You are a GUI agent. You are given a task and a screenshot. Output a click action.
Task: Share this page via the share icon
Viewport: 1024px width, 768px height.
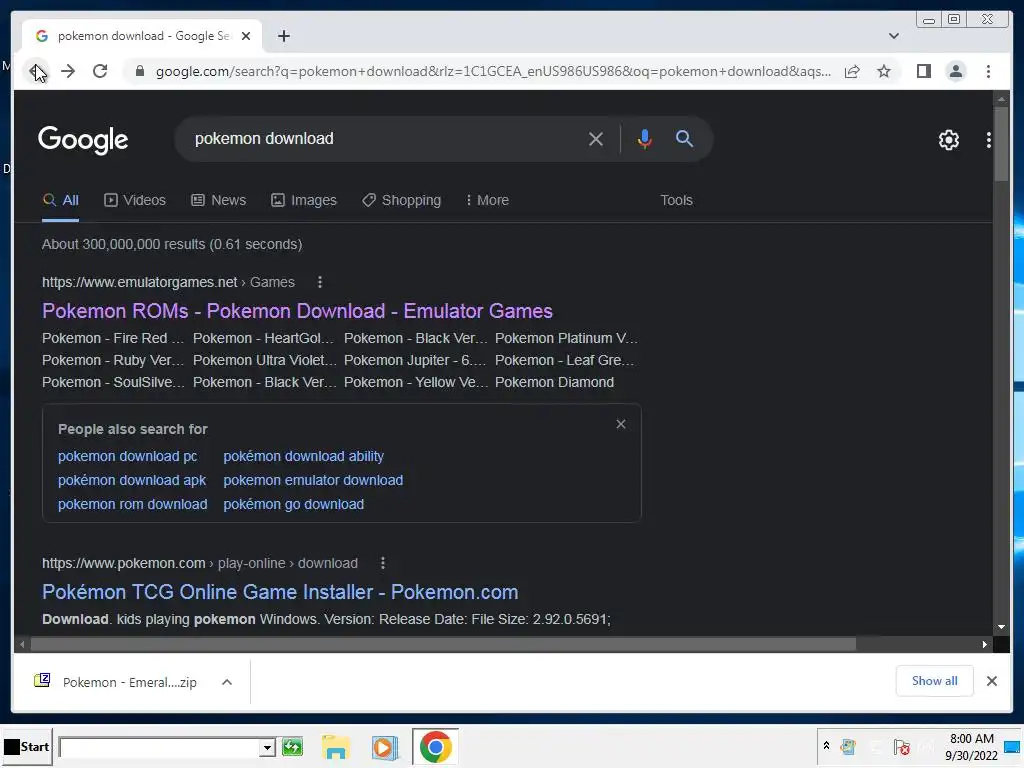pyautogui.click(x=852, y=71)
